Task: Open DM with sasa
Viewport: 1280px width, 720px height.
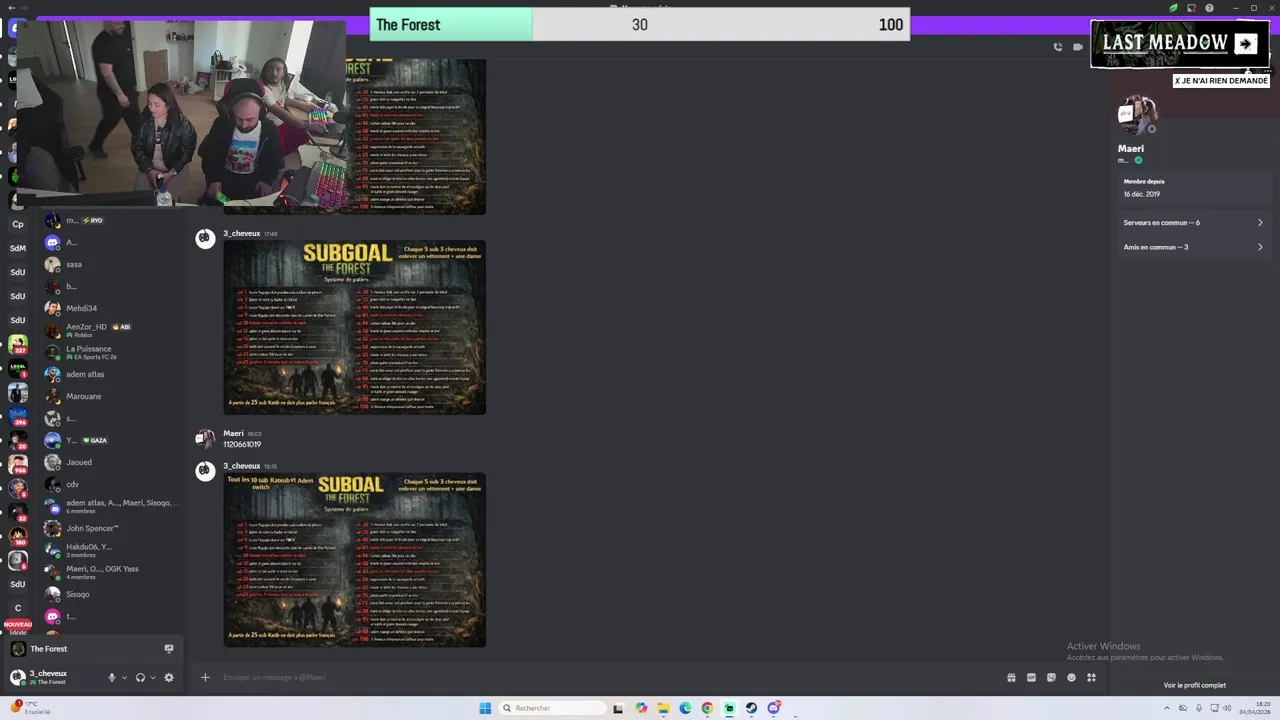Action: point(110,264)
